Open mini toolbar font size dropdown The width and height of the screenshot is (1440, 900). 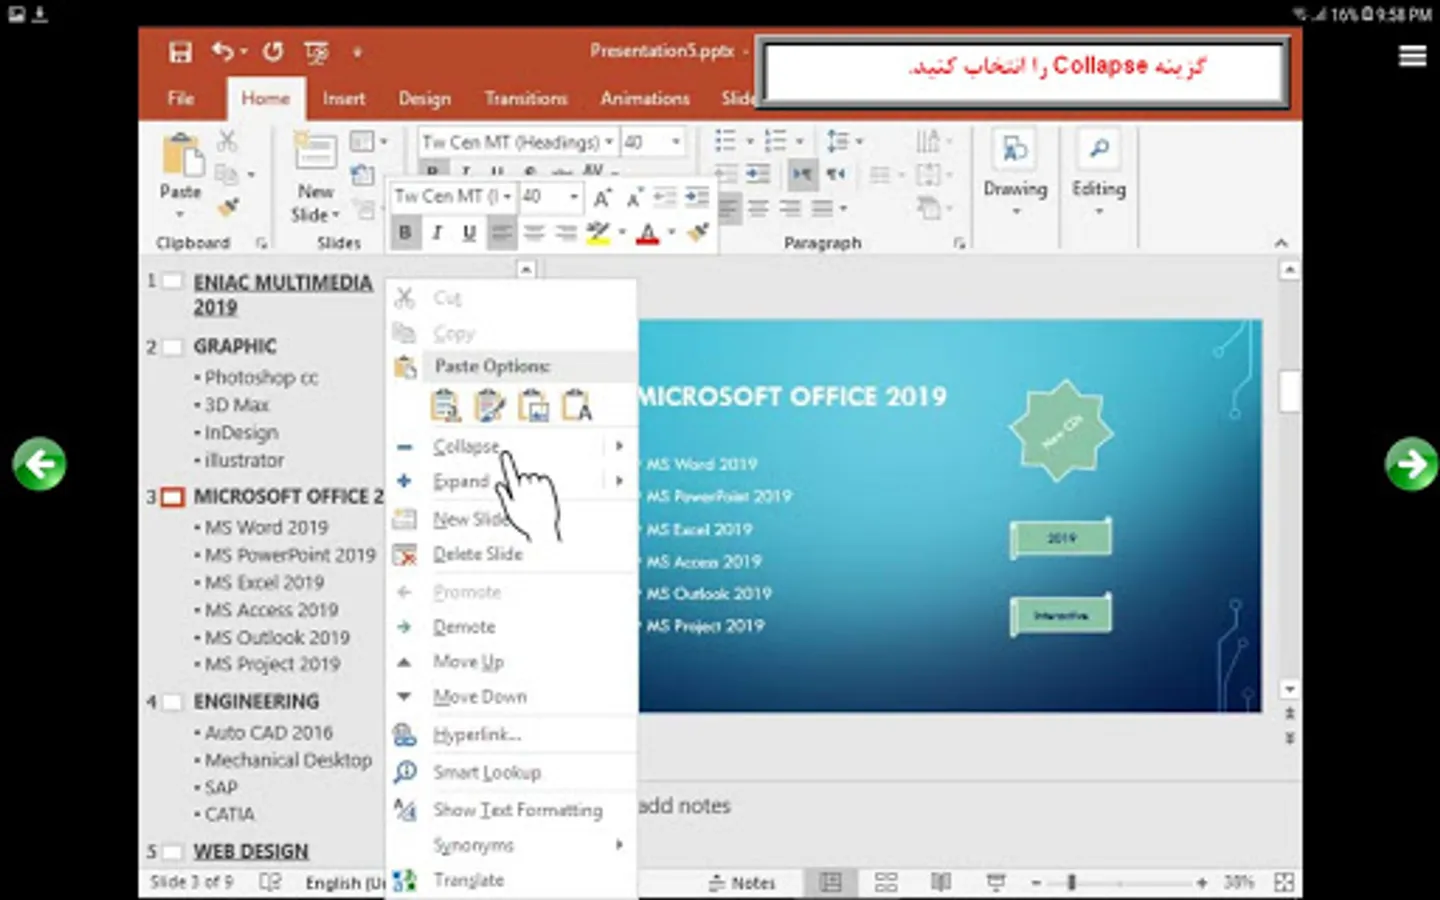[x=574, y=197]
